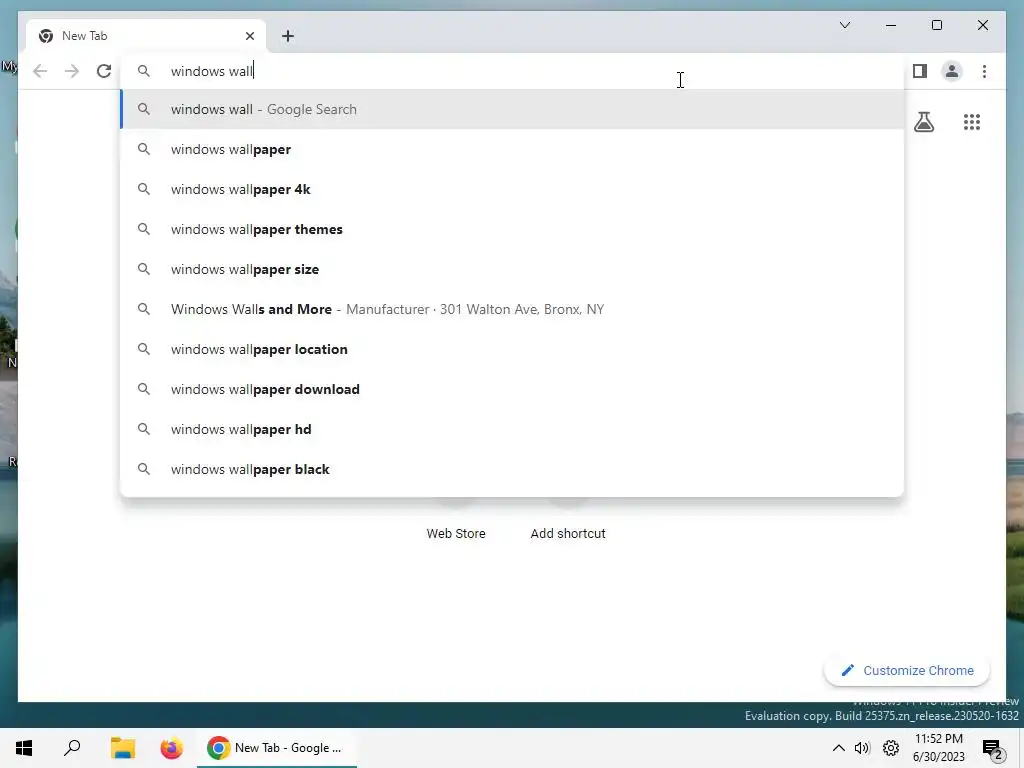1024x768 pixels.
Task: Choose 'windows wallpaper download' suggestion
Action: pos(512,389)
